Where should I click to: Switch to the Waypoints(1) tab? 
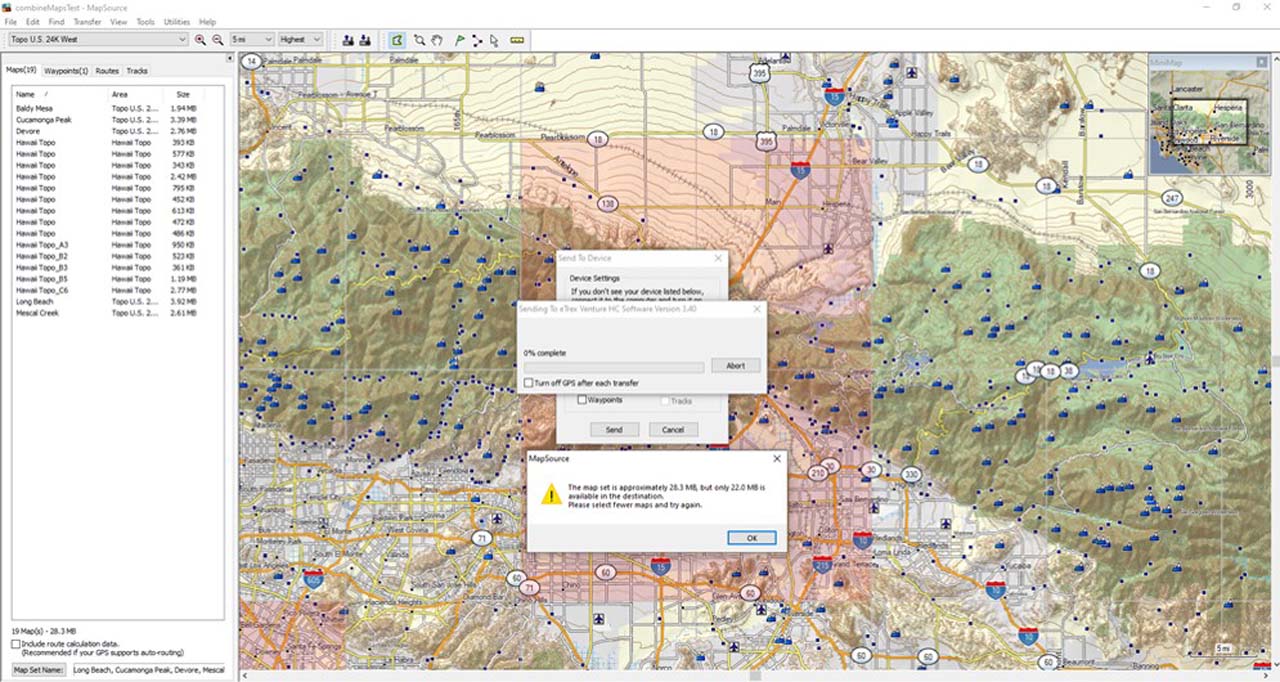(x=66, y=71)
